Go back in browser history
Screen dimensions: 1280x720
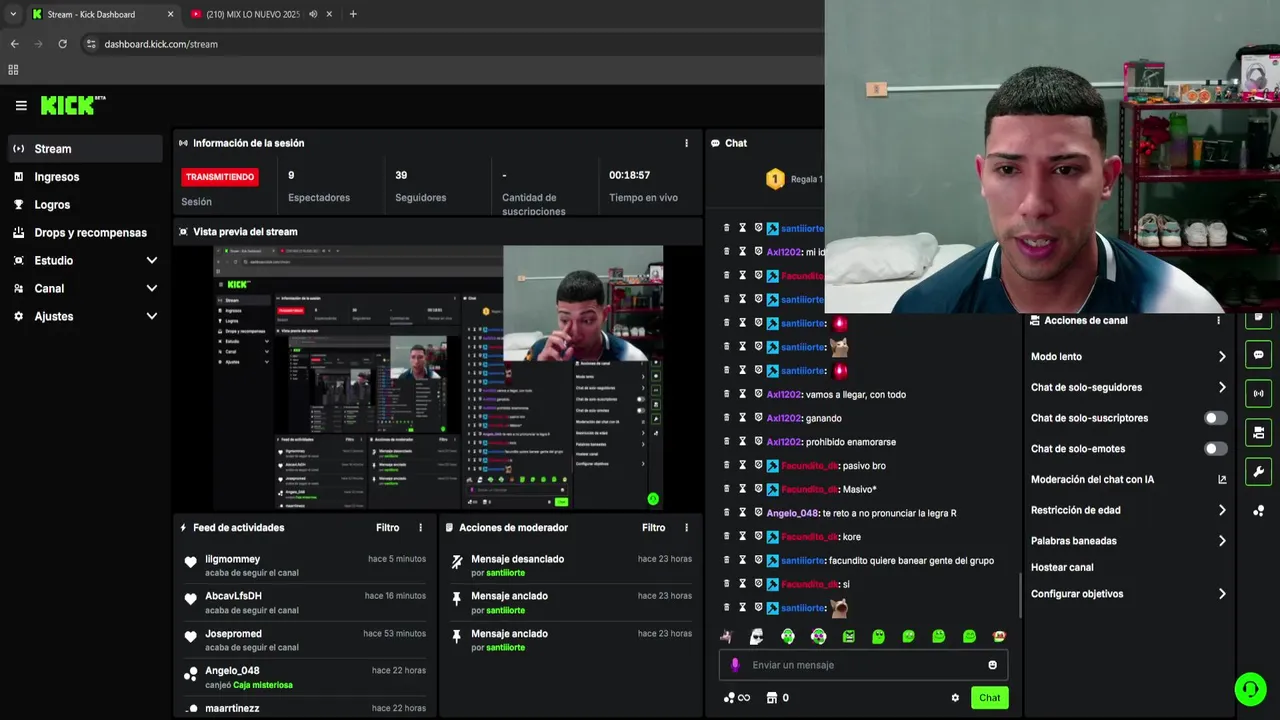(14, 44)
